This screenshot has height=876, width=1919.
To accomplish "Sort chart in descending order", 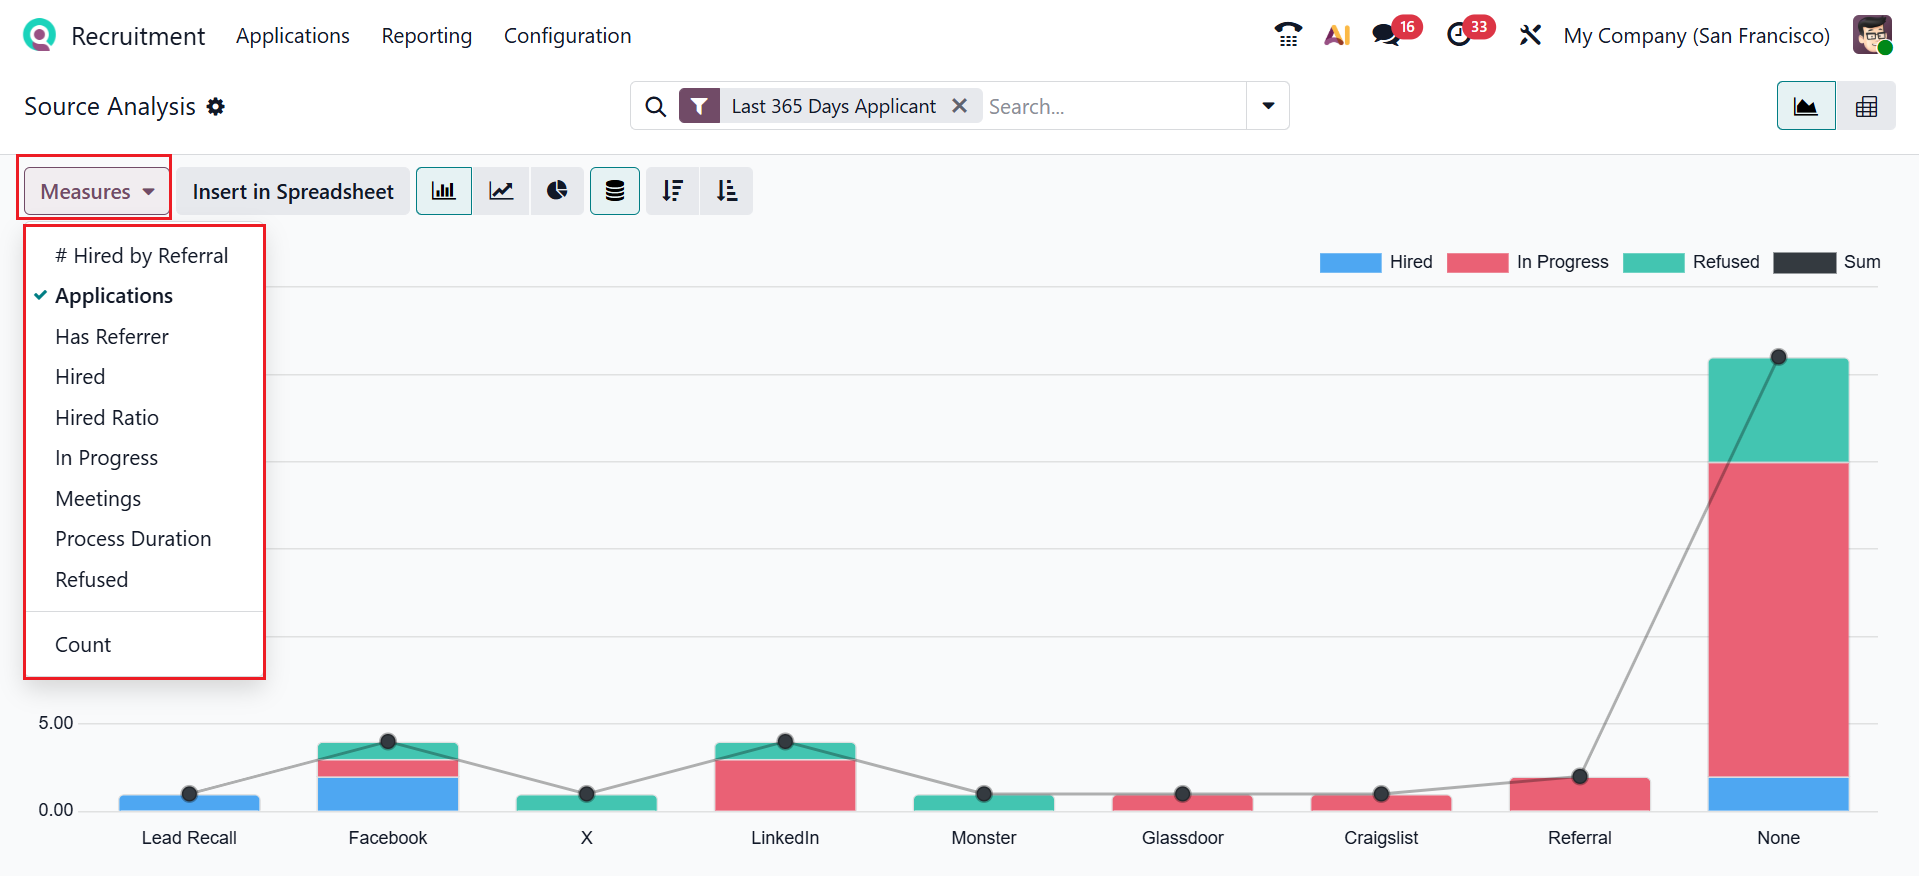I will click(x=672, y=191).
